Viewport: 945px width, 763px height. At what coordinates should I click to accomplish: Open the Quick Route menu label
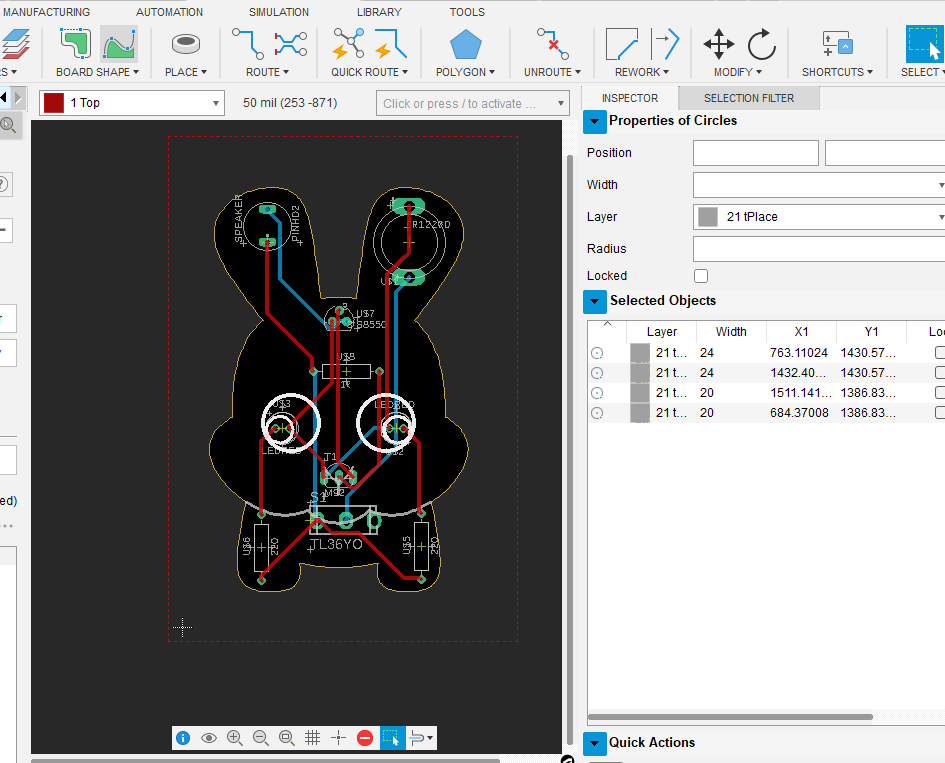point(369,72)
